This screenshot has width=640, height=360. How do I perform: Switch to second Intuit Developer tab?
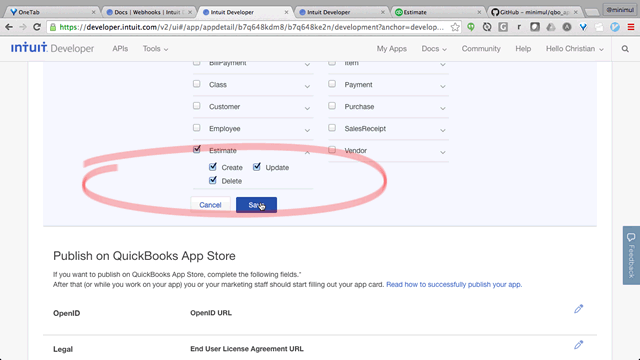coord(341,12)
